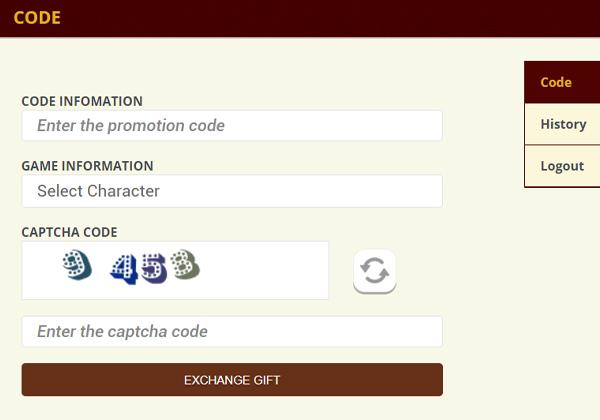Viewport: 600px width, 420px height.
Task: Click the gray-green digit 8 in the captcha
Action: pyautogui.click(x=185, y=264)
